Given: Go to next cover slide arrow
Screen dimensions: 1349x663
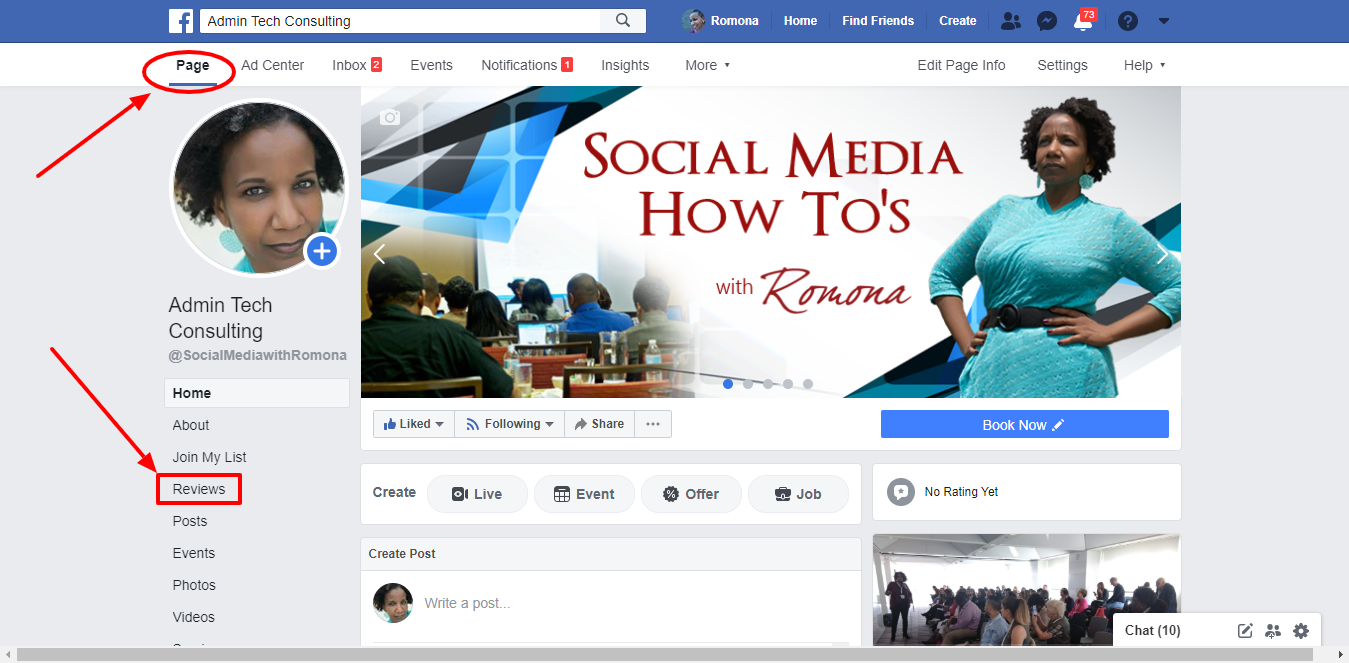Looking at the screenshot, I should coord(1162,254).
